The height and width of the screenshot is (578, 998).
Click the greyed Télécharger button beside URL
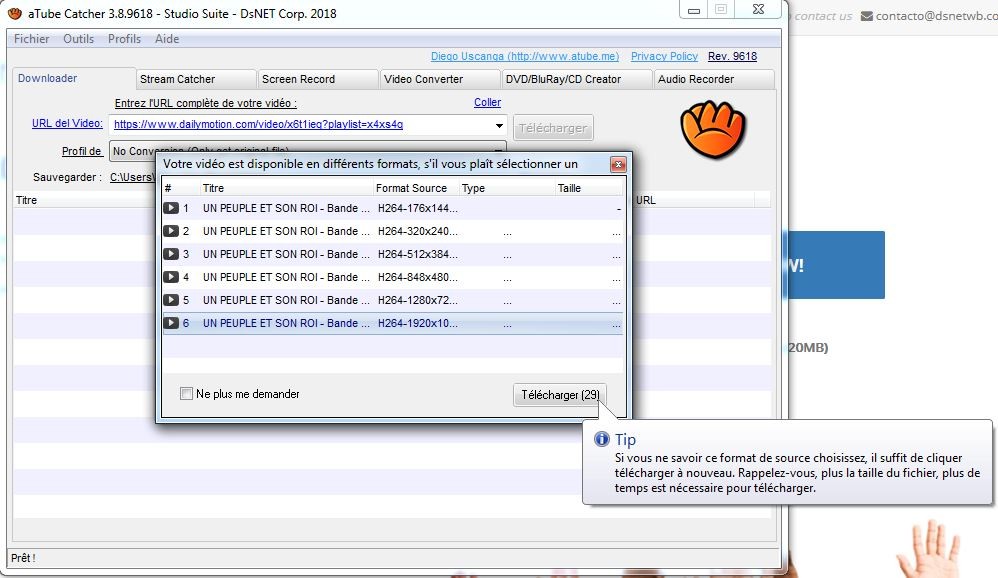tap(553, 128)
